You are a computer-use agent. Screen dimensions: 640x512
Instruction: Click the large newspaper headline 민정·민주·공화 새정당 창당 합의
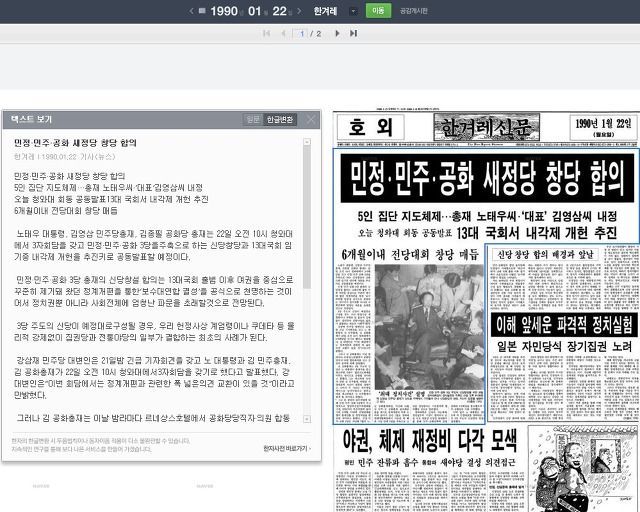coord(487,178)
